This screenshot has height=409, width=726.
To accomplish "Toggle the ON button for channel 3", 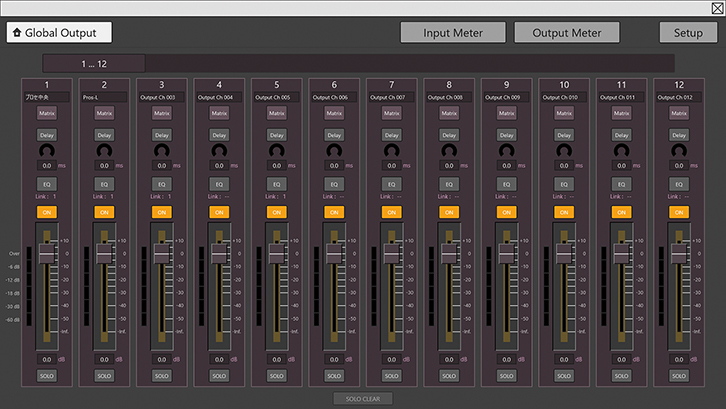I will pos(162,212).
